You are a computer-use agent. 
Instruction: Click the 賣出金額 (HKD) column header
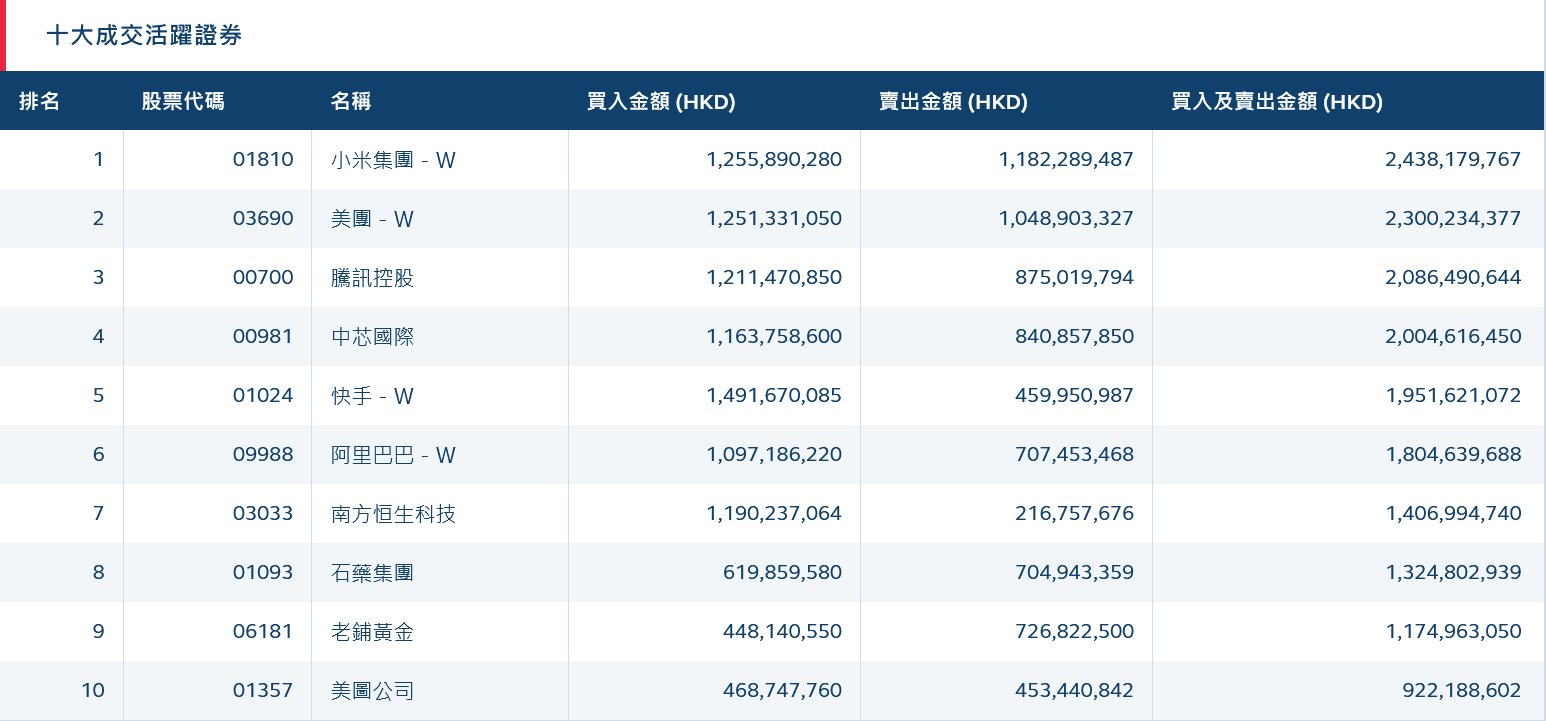(953, 101)
